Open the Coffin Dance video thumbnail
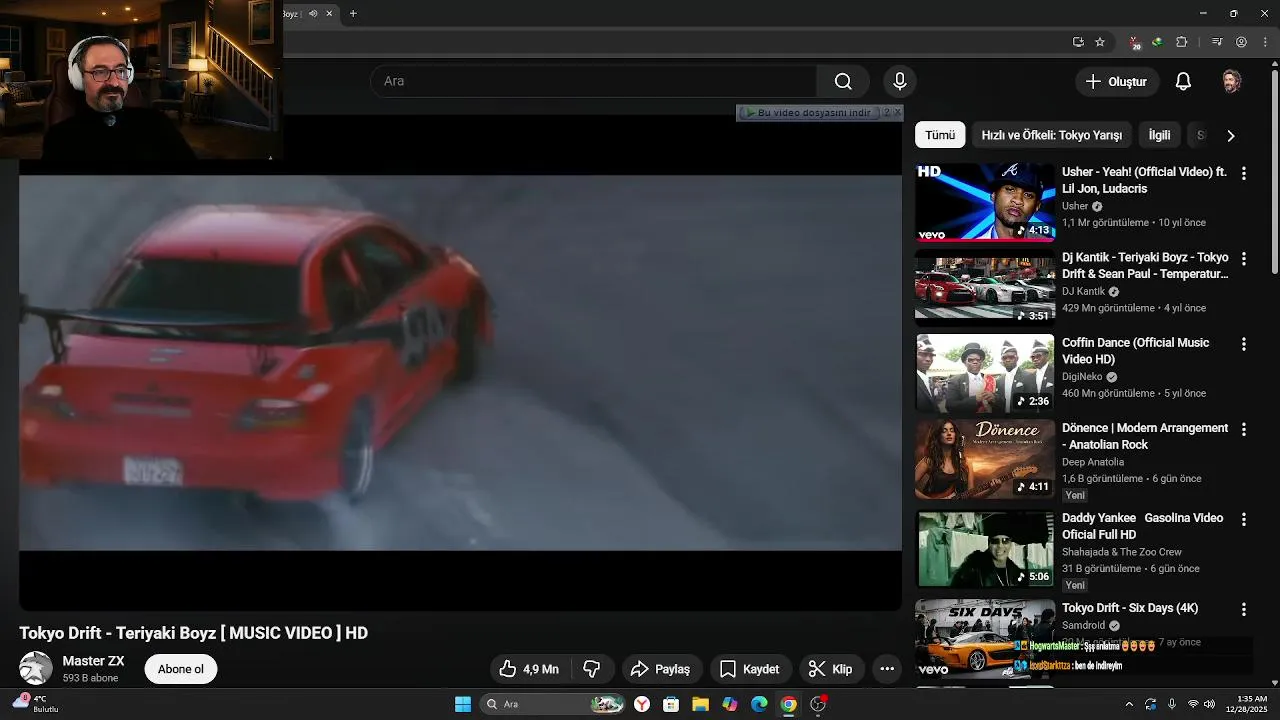The height and width of the screenshot is (720, 1280). 985,373
